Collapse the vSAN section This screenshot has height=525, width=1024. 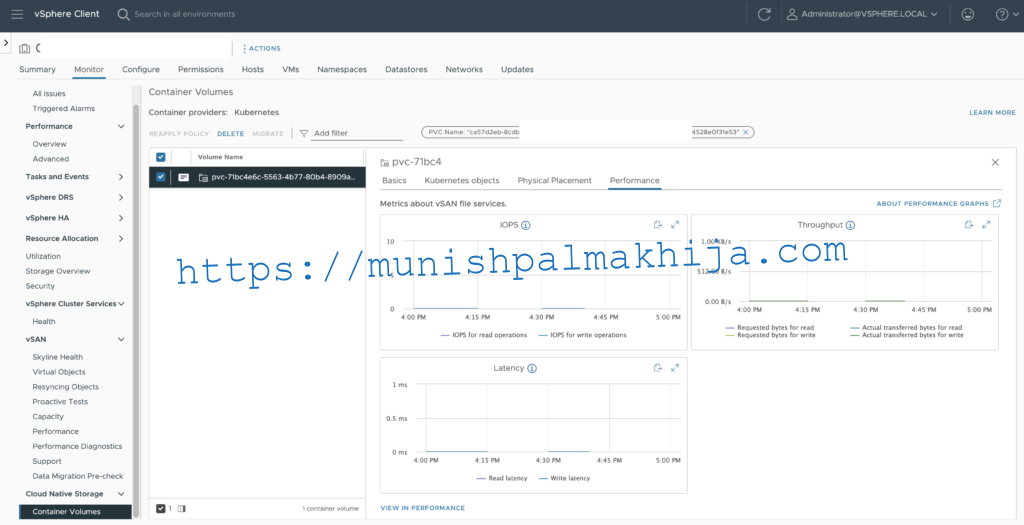point(121,340)
